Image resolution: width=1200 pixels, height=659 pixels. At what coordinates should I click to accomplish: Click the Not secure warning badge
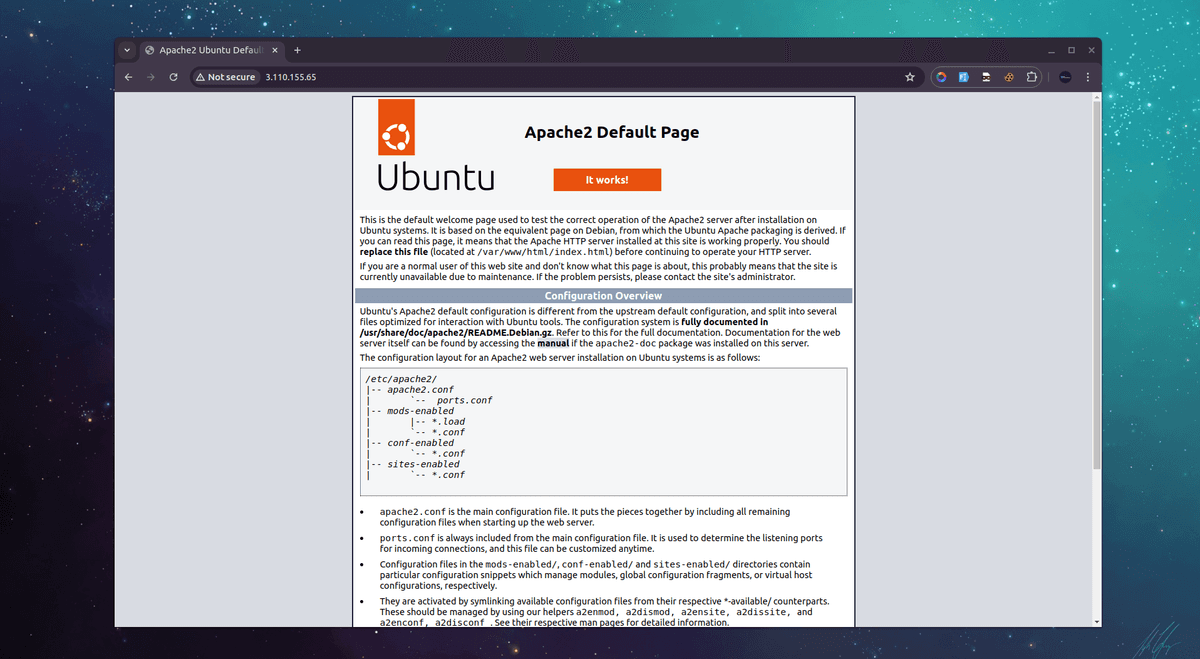224,76
